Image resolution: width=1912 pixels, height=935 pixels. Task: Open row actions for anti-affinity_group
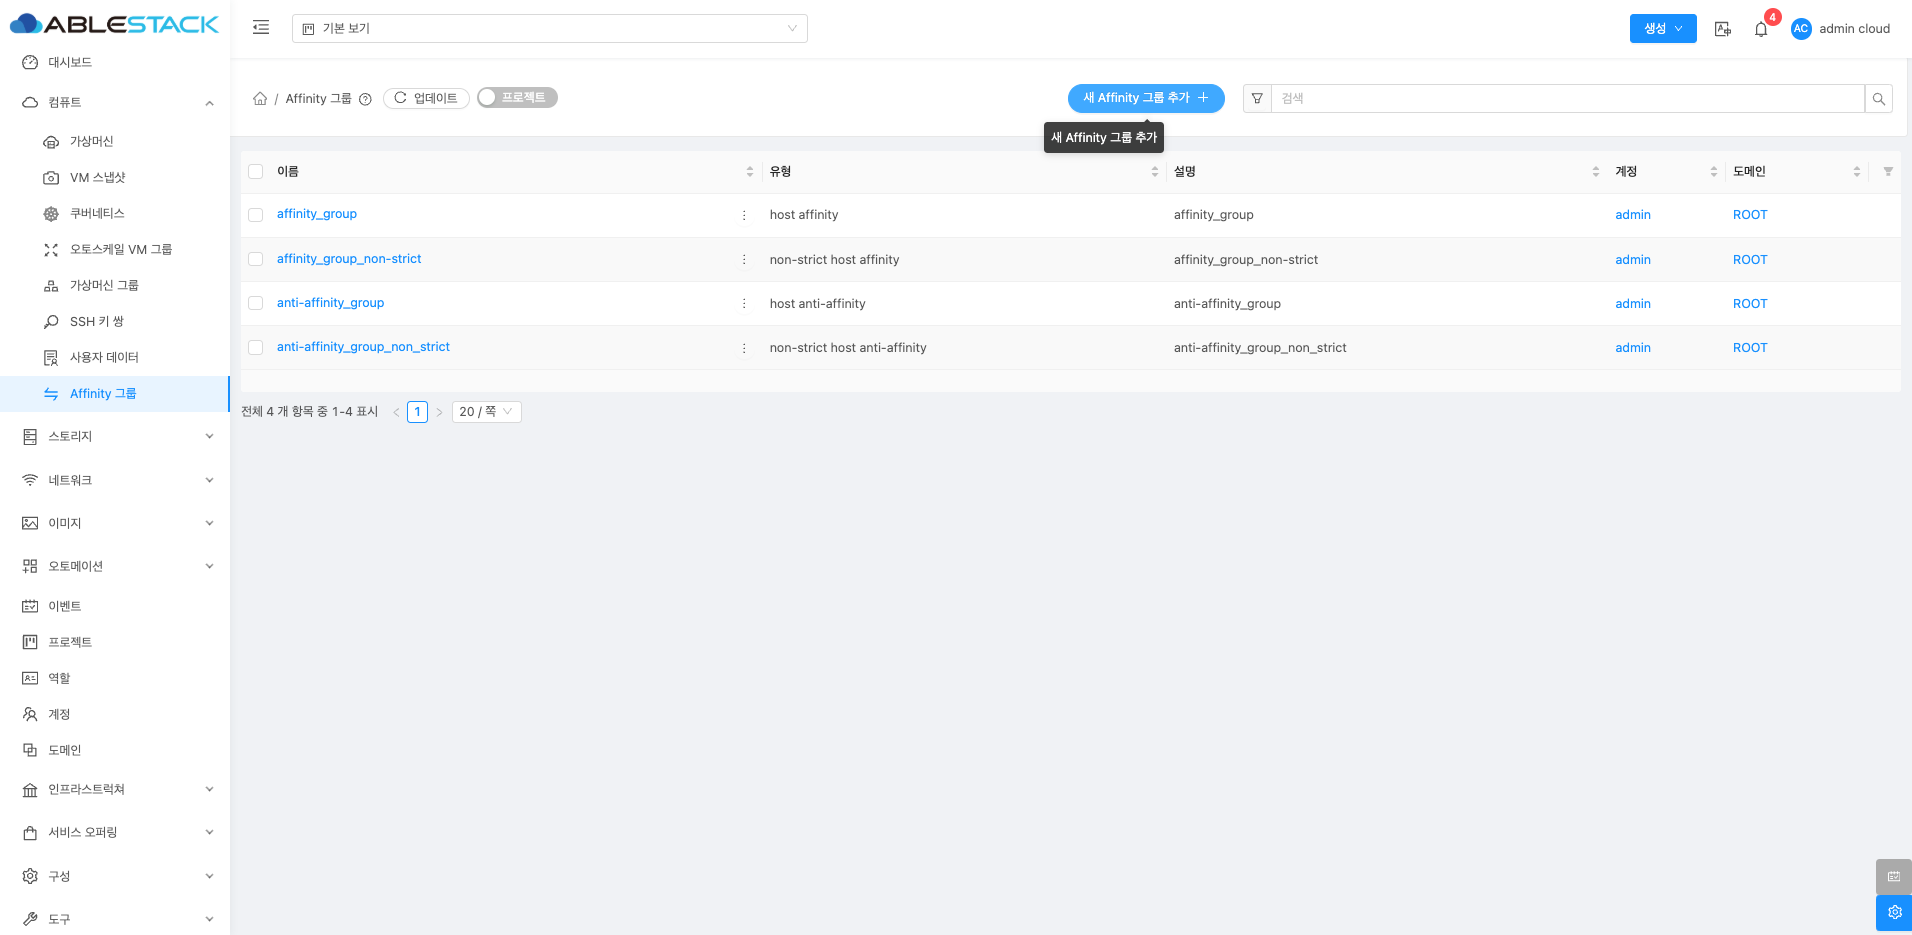pyautogui.click(x=744, y=304)
